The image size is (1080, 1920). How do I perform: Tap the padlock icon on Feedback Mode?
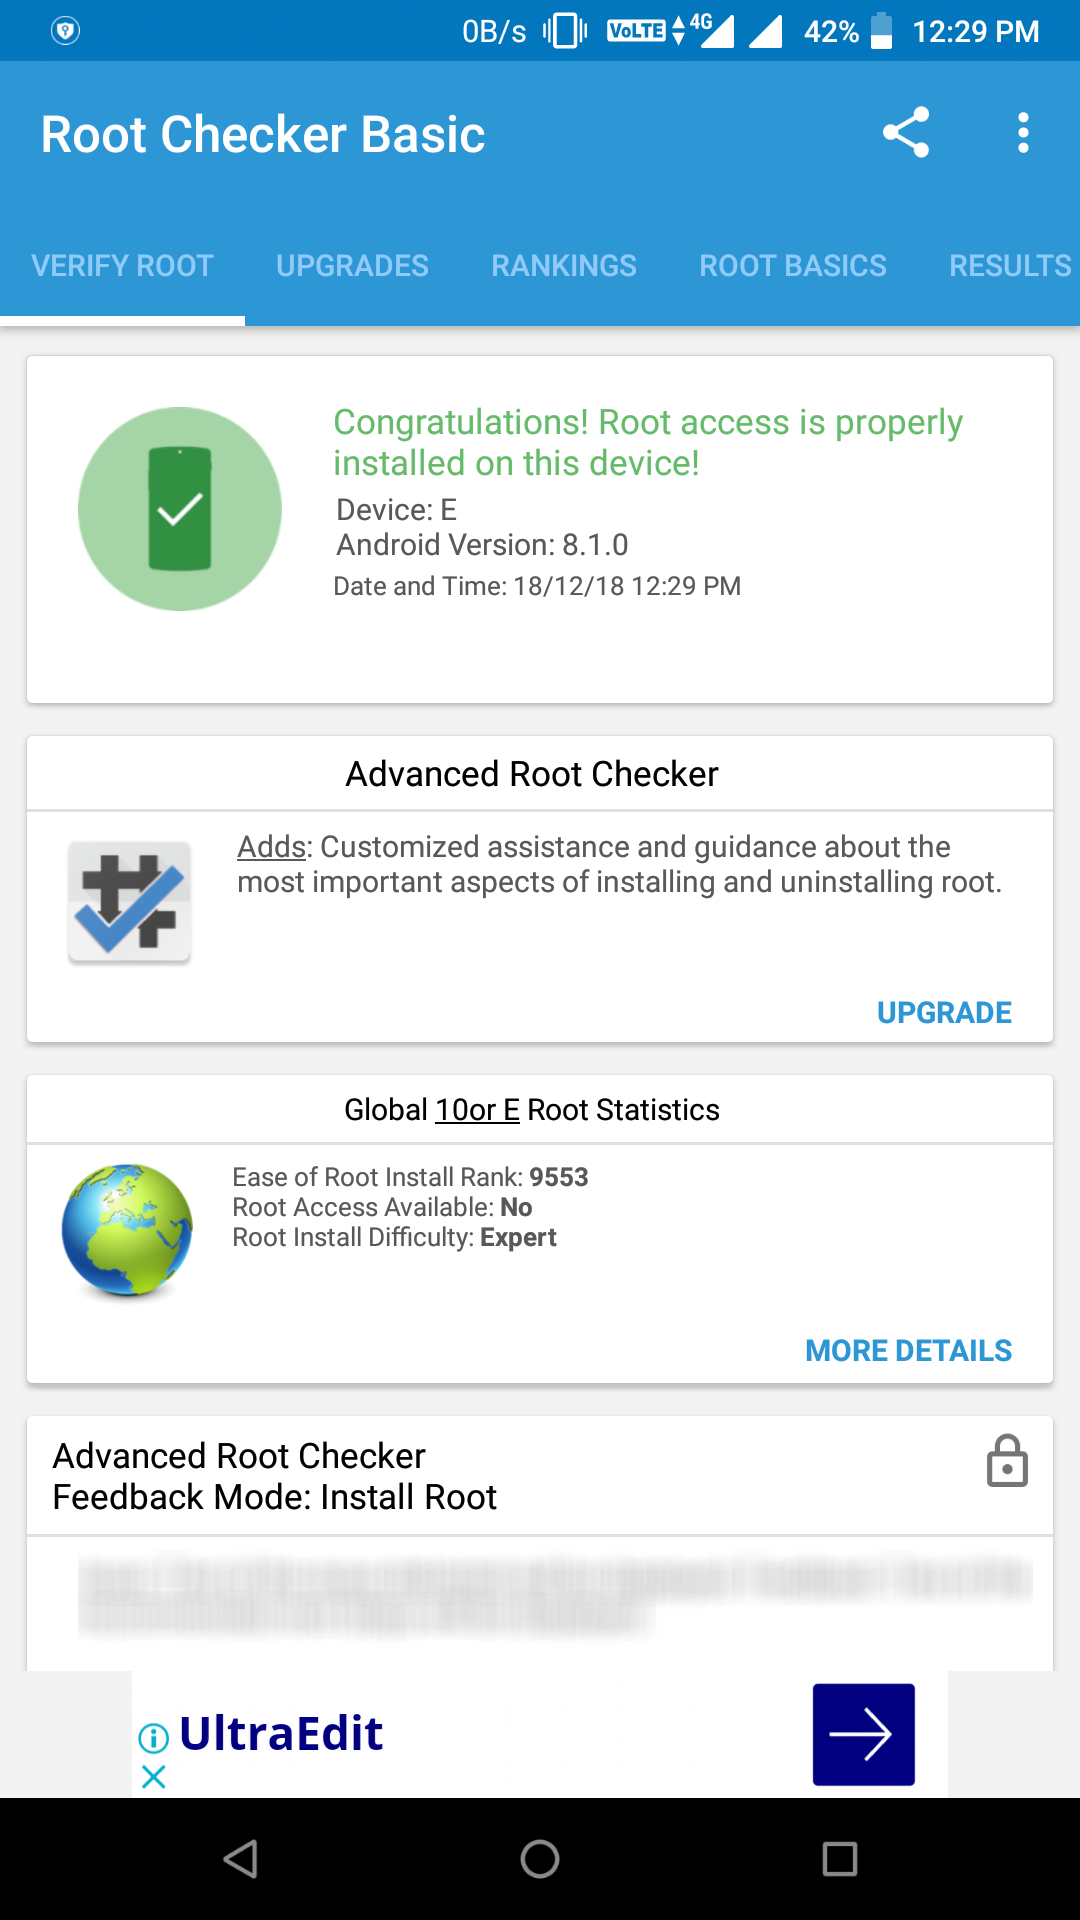pos(1007,1461)
